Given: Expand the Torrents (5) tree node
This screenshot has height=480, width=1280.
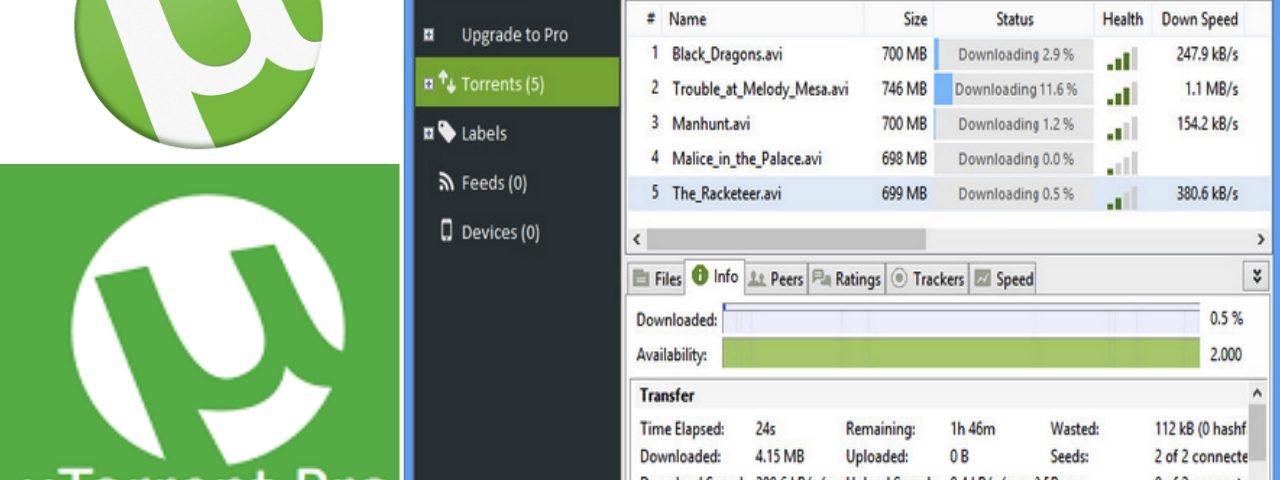Looking at the screenshot, I should click(429, 84).
